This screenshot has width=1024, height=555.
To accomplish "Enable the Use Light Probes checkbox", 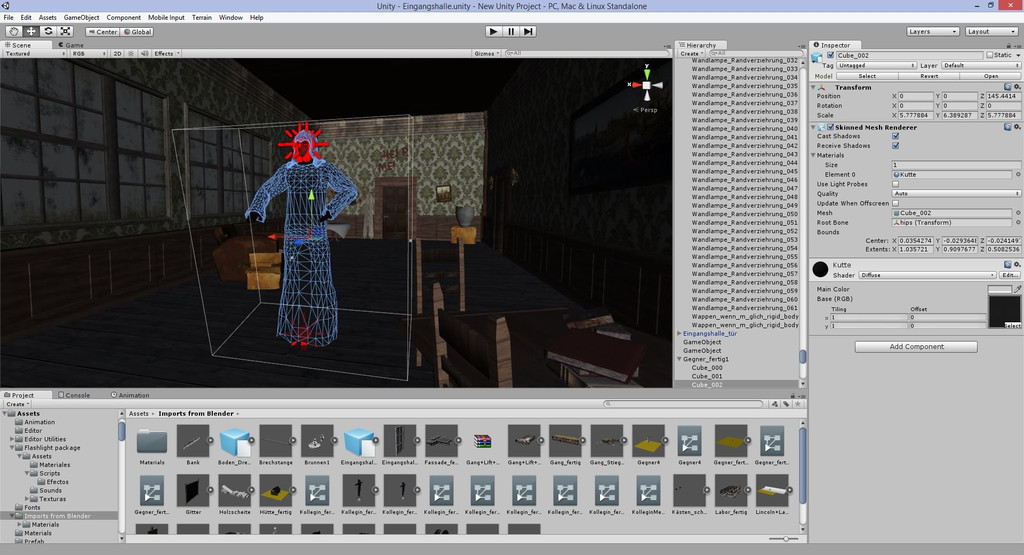I will click(x=895, y=184).
